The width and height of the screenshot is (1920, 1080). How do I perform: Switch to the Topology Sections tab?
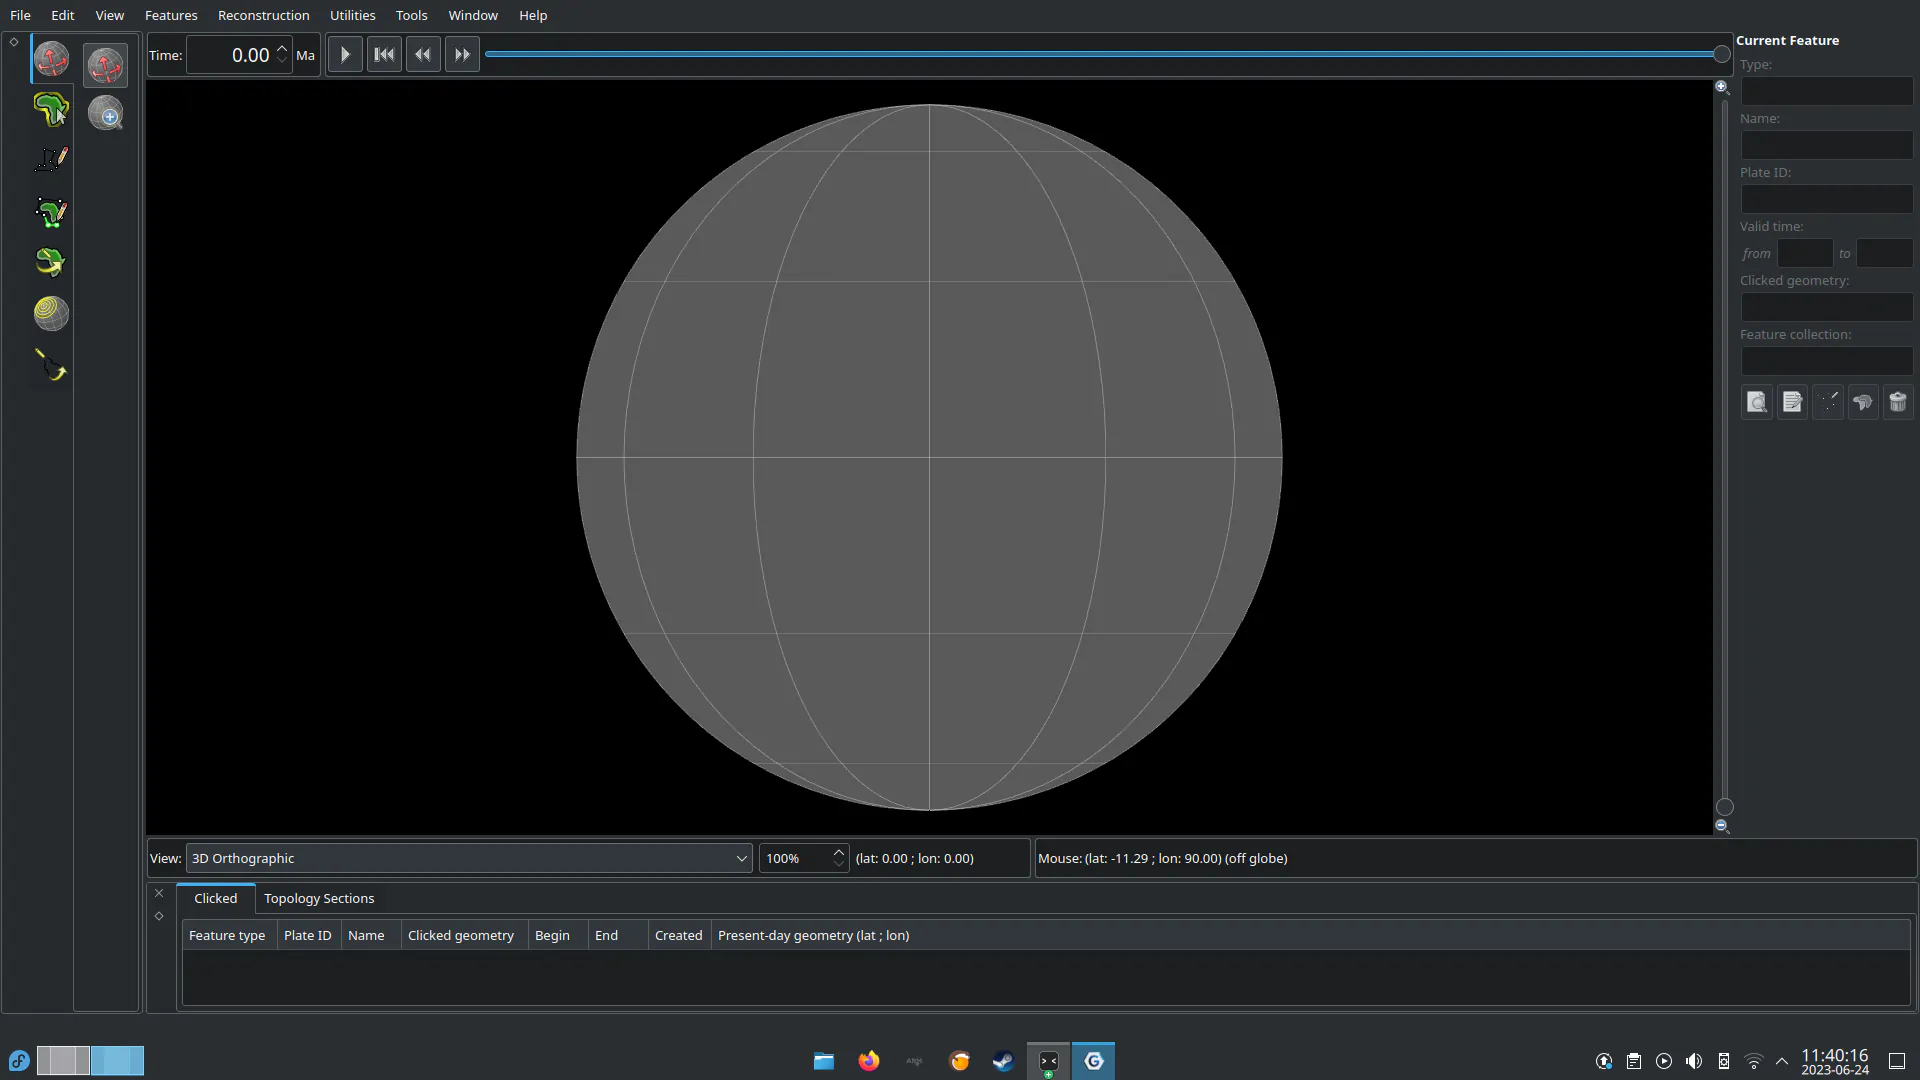pos(319,898)
